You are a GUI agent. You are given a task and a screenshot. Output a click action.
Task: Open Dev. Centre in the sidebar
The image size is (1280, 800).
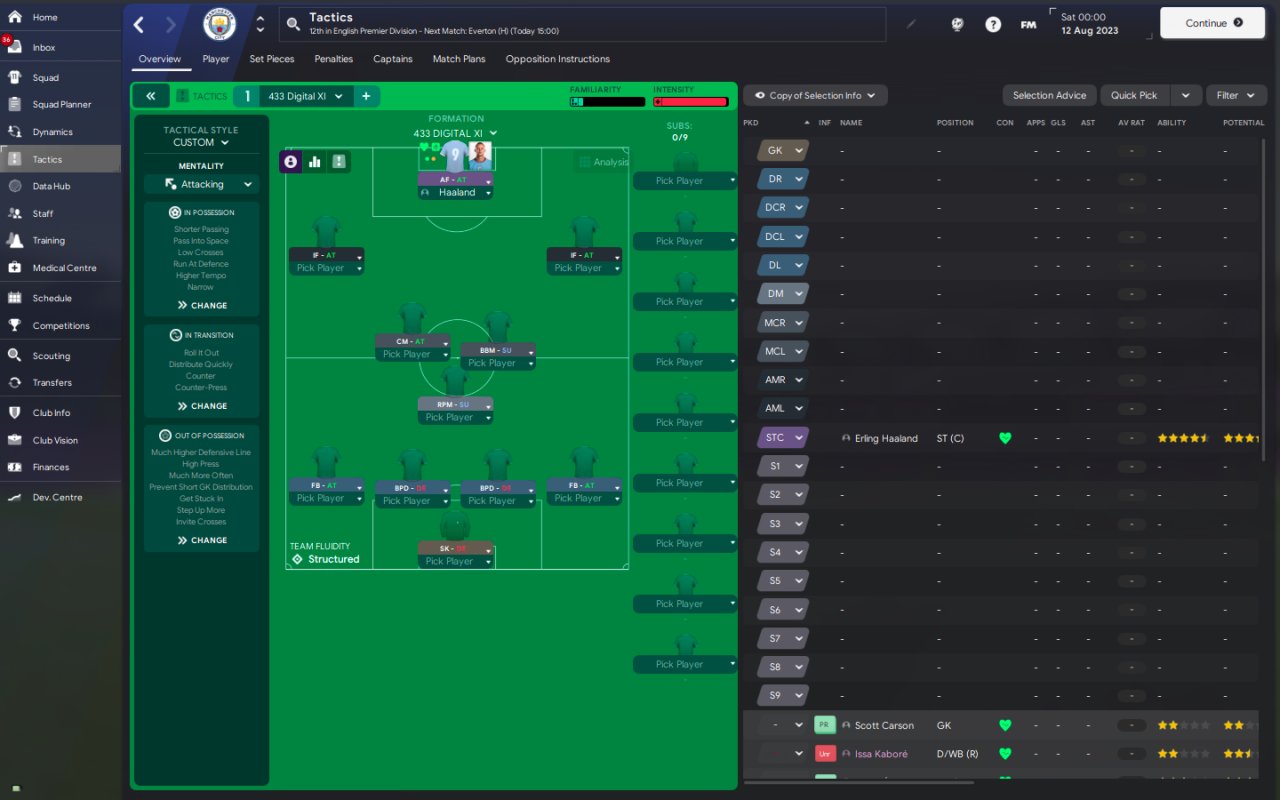point(57,497)
